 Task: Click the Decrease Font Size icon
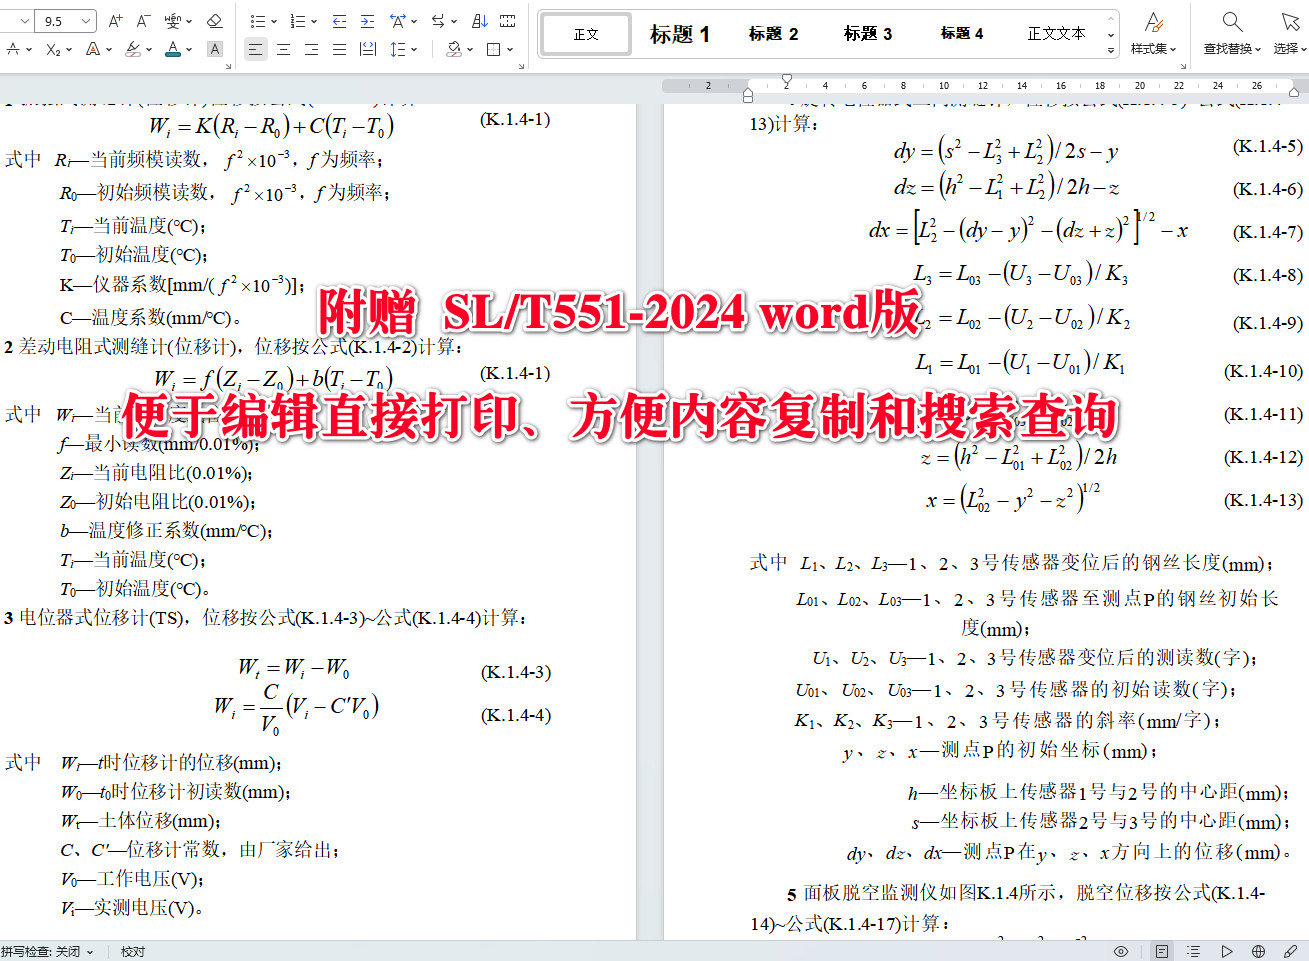coord(142,21)
